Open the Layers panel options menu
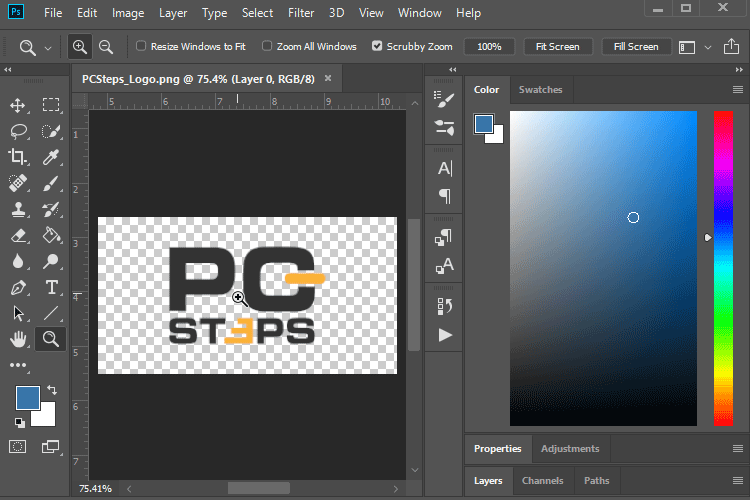 click(738, 480)
